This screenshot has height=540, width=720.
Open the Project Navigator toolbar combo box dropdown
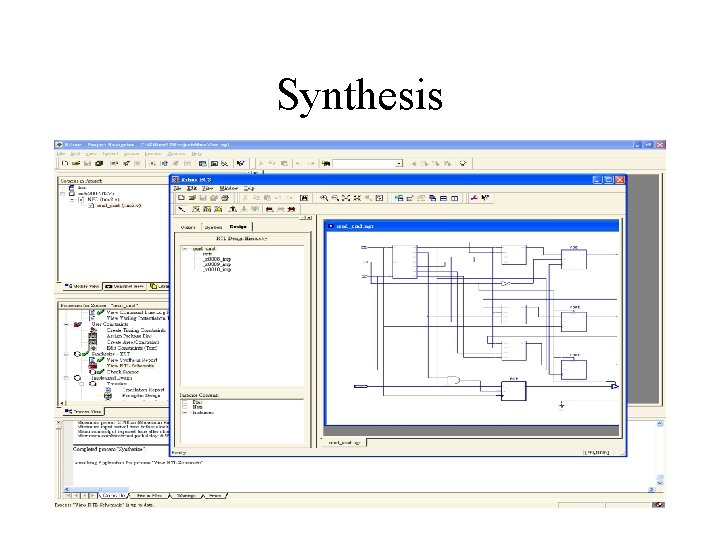pyautogui.click(x=399, y=163)
